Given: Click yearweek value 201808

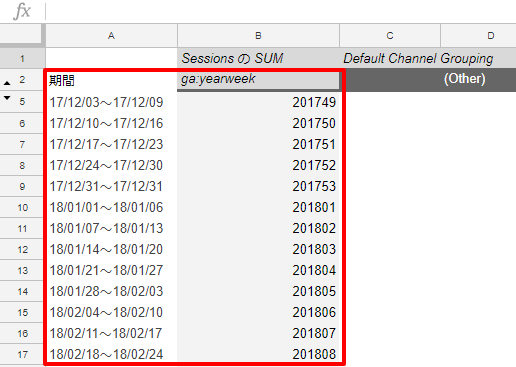Looking at the screenshot, I should tap(258, 354).
